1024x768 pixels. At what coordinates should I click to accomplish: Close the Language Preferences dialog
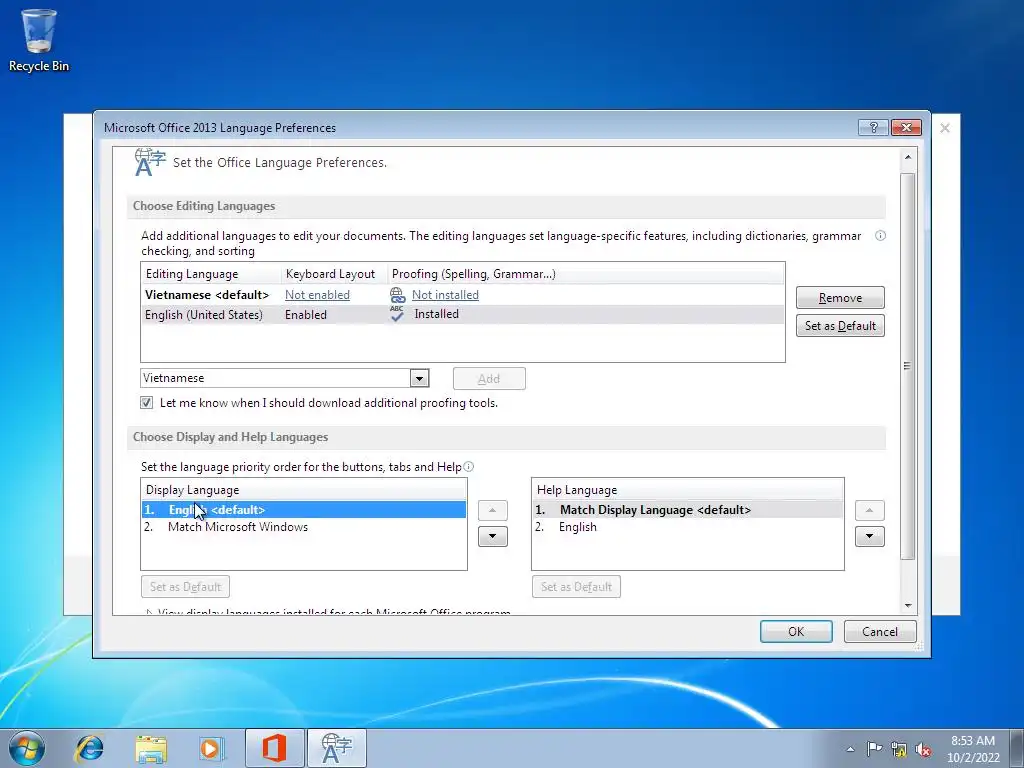tap(906, 127)
